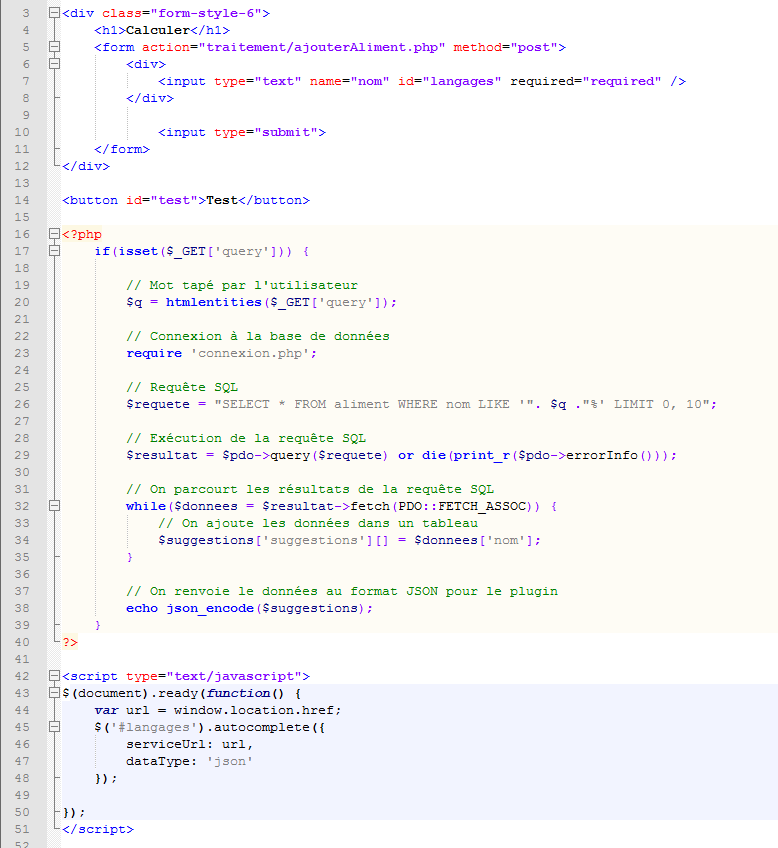Collapse the form block fold on line 5
778x848 pixels.
54,47
